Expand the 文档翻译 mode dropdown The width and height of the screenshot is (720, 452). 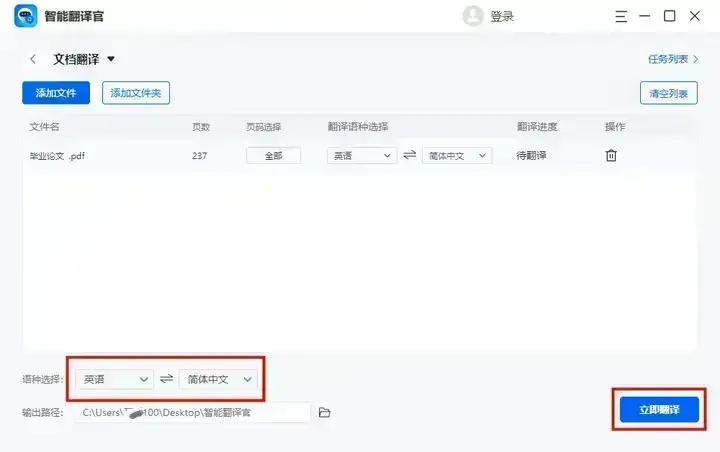click(x=111, y=59)
